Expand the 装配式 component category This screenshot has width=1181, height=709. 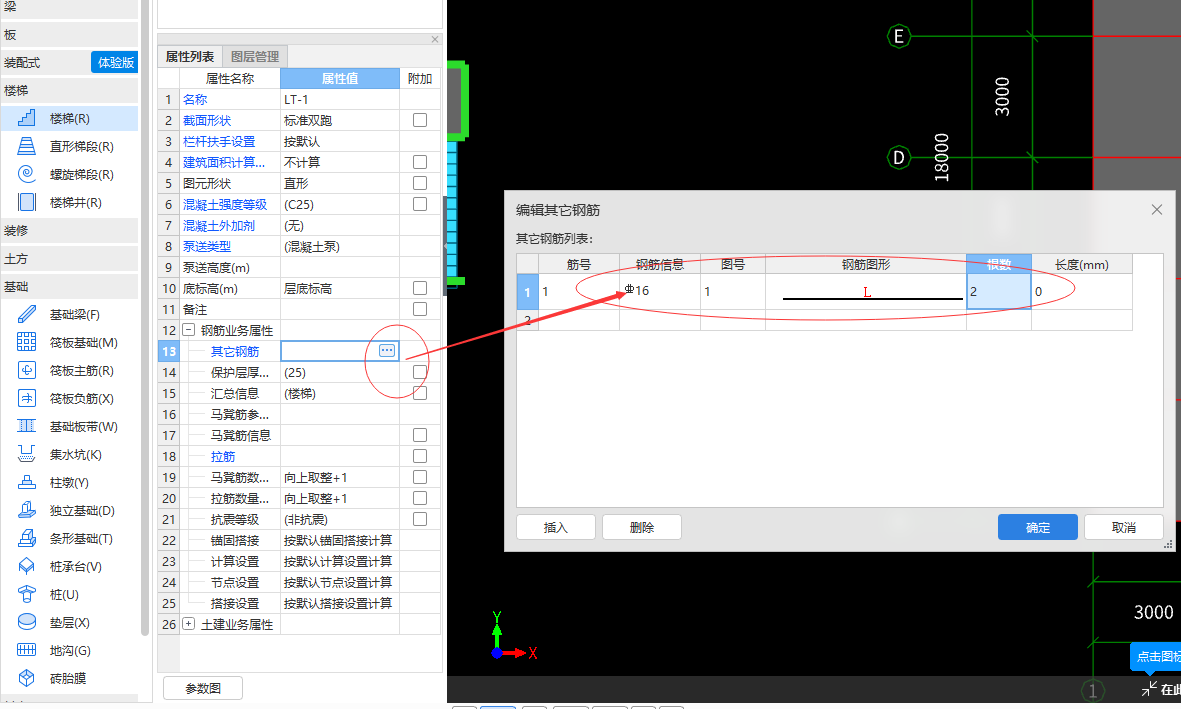(x=45, y=63)
